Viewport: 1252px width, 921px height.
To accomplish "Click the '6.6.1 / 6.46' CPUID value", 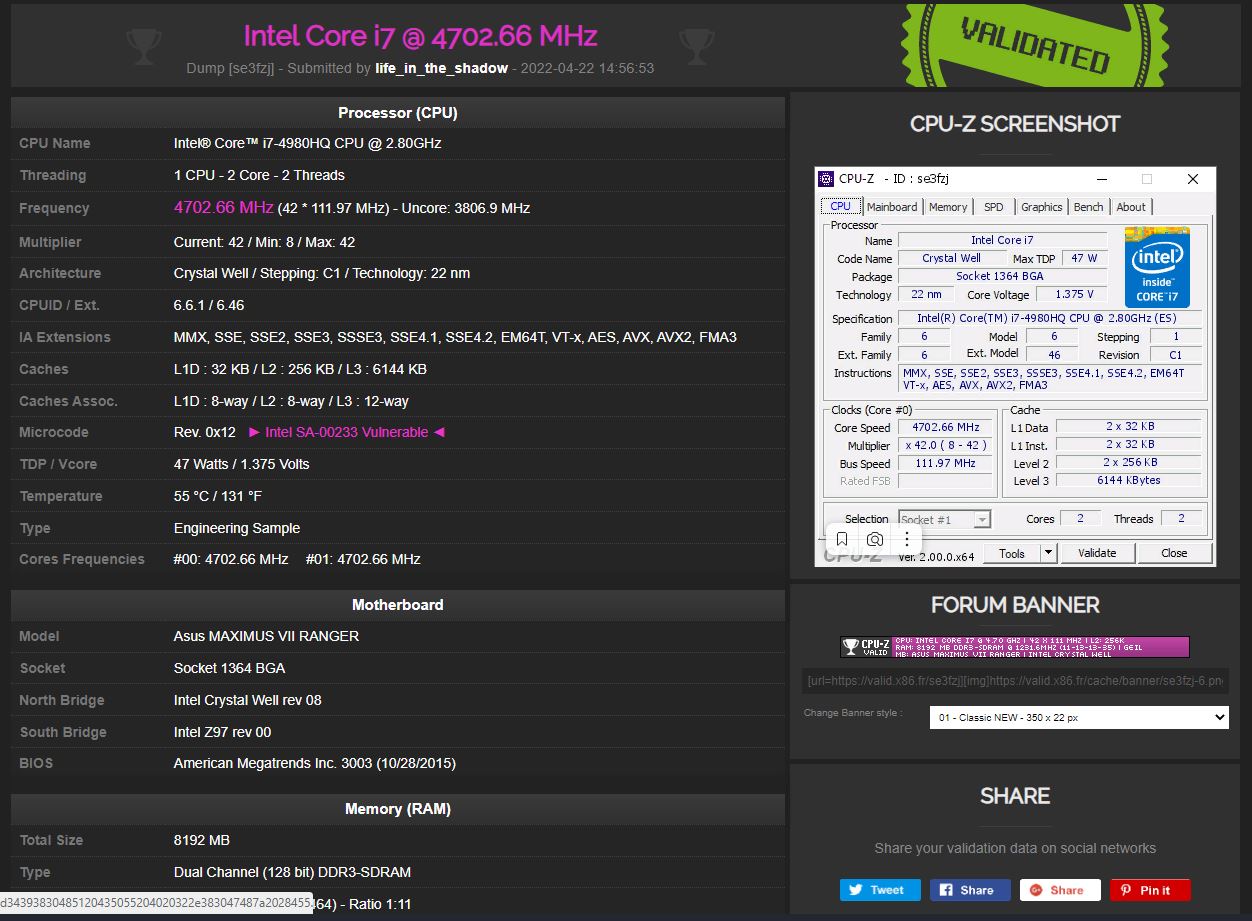I will 209,305.
